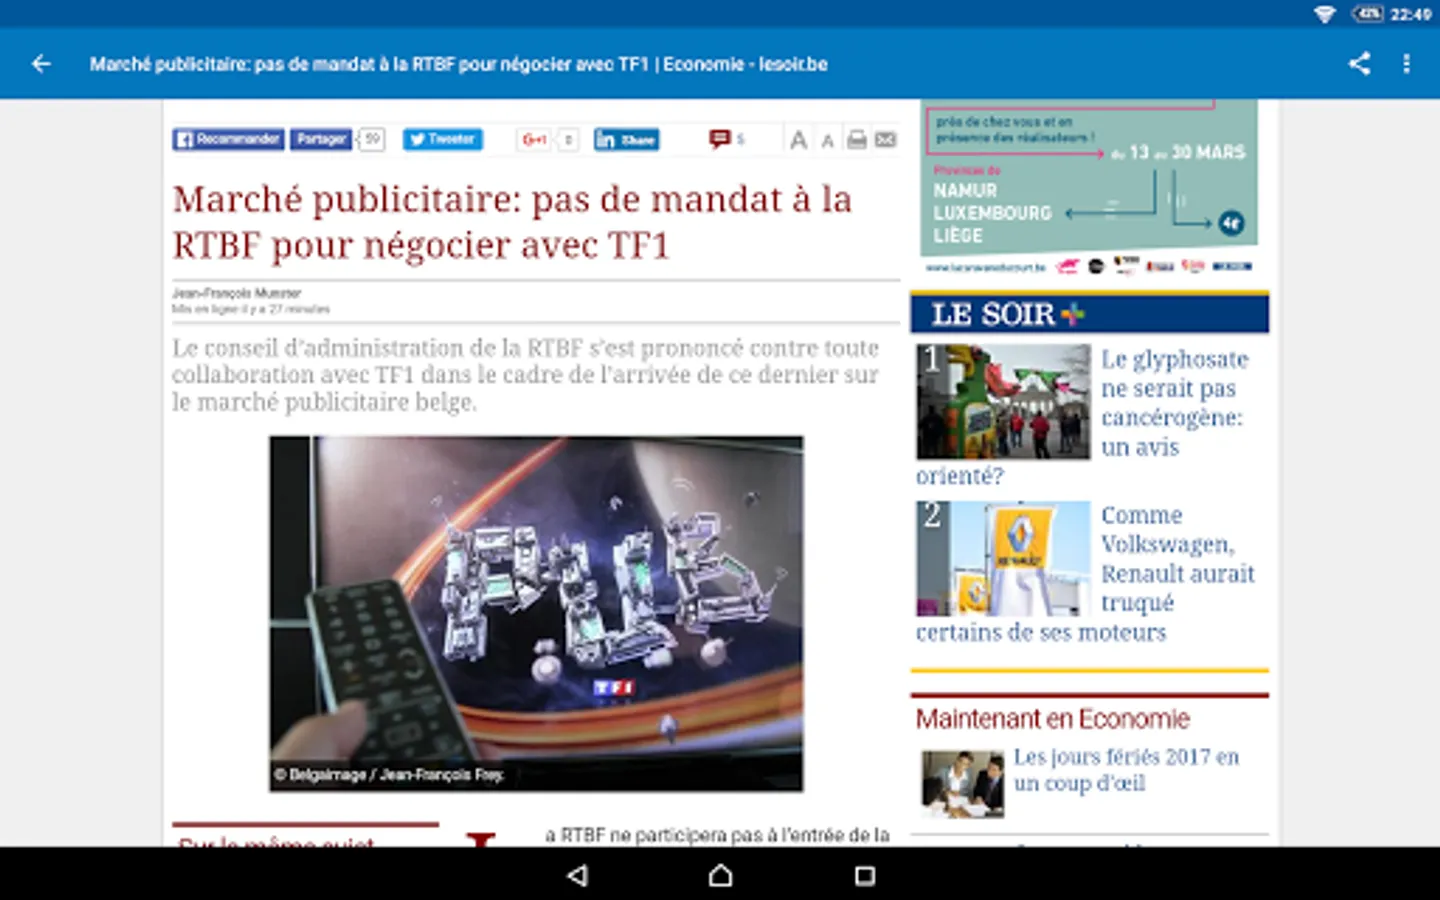Tap the Android back navigation button
Viewport: 1440px width, 900px height.
pyautogui.click(x=577, y=875)
